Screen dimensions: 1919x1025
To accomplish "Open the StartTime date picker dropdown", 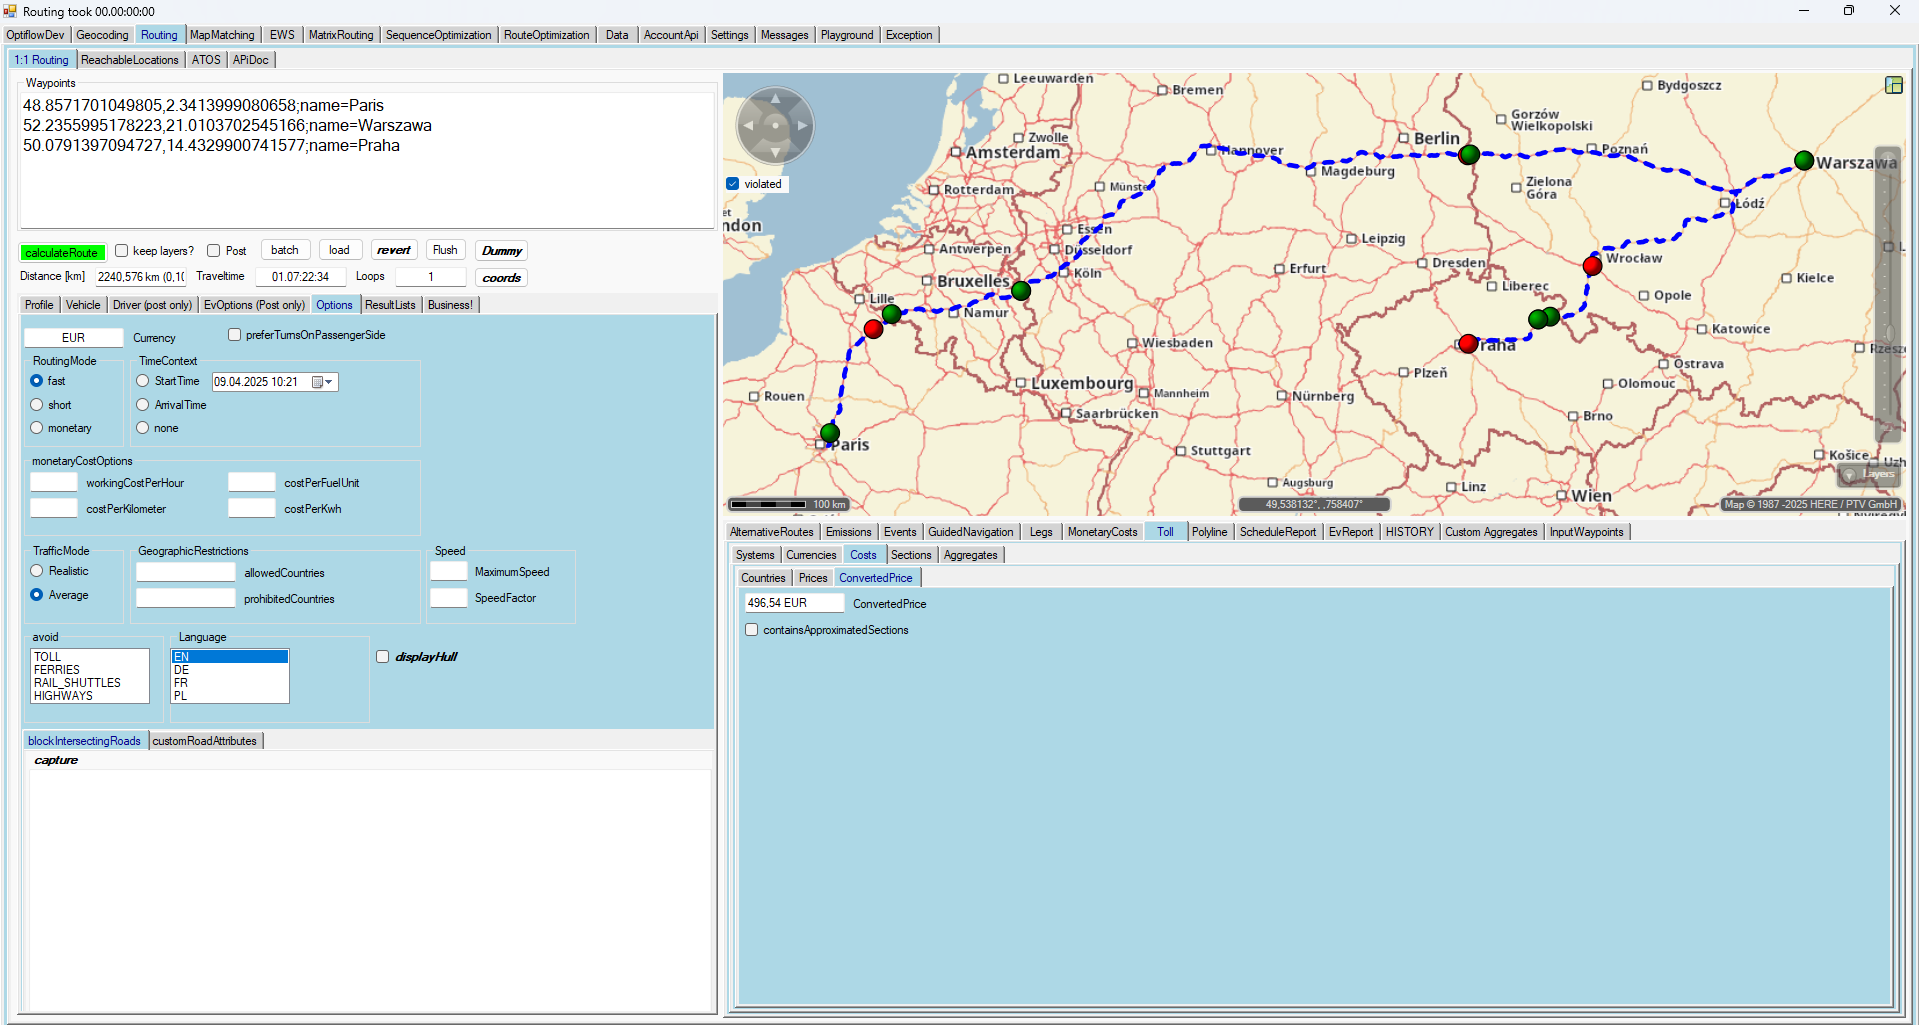I will [328, 382].
